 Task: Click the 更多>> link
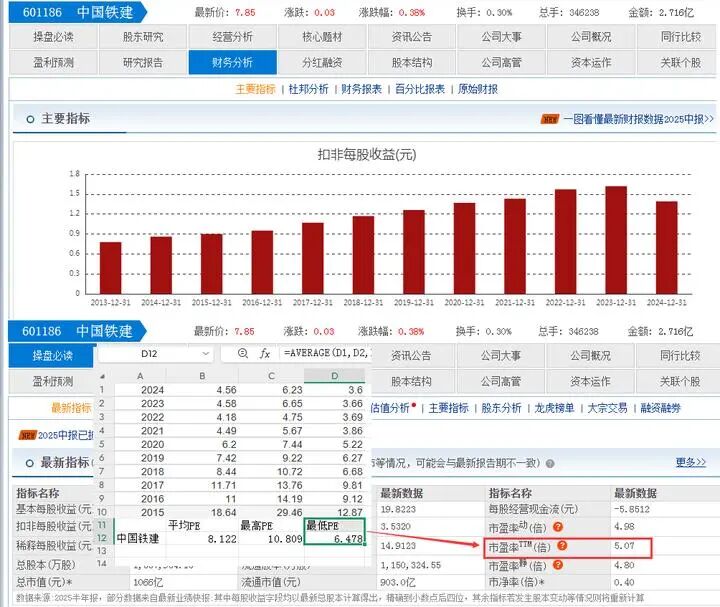[691, 462]
